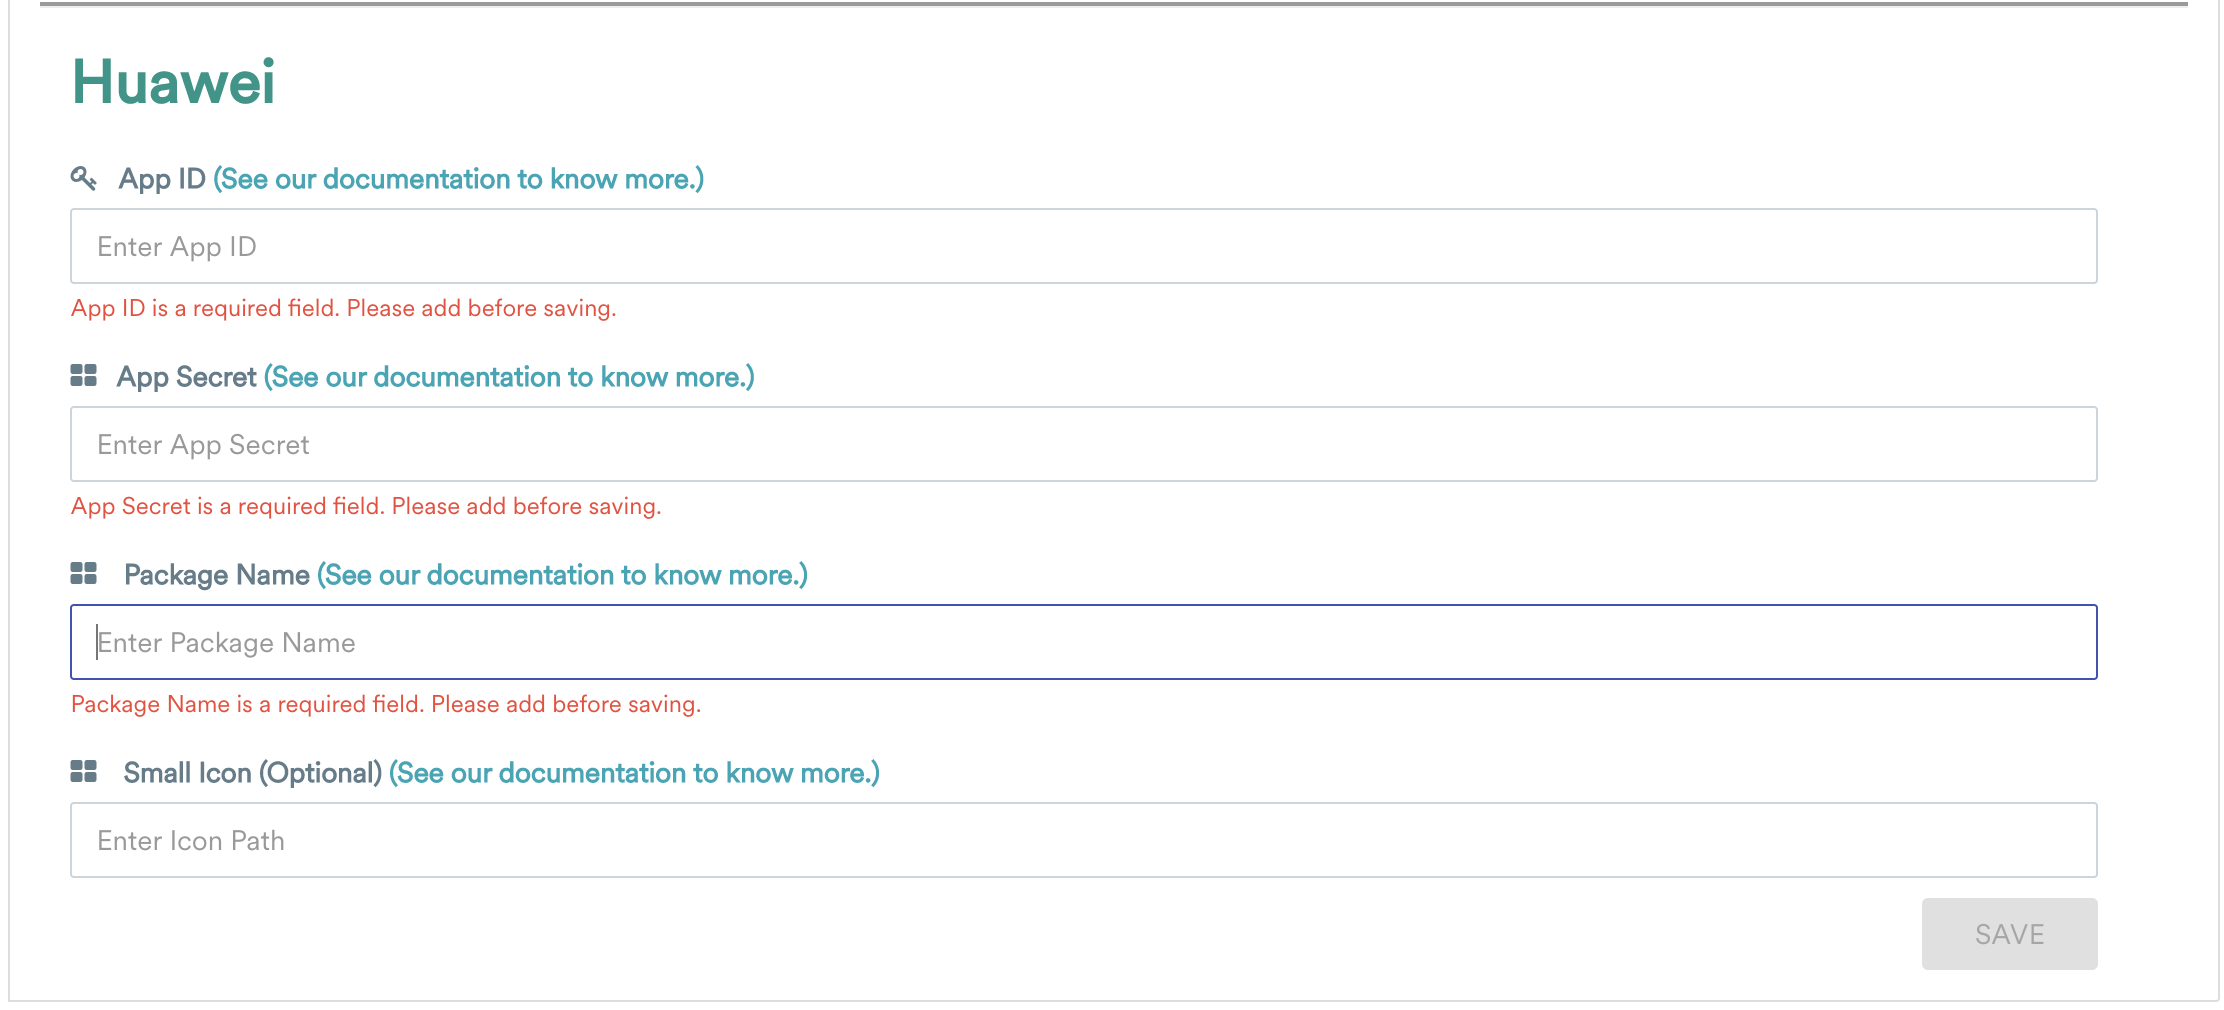The height and width of the screenshot is (1010, 2224).
Task: Open the Small Icon documentation link
Action: pyautogui.click(x=634, y=773)
